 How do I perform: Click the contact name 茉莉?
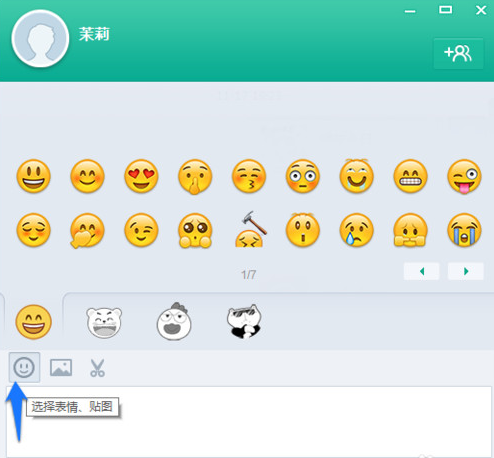94,34
